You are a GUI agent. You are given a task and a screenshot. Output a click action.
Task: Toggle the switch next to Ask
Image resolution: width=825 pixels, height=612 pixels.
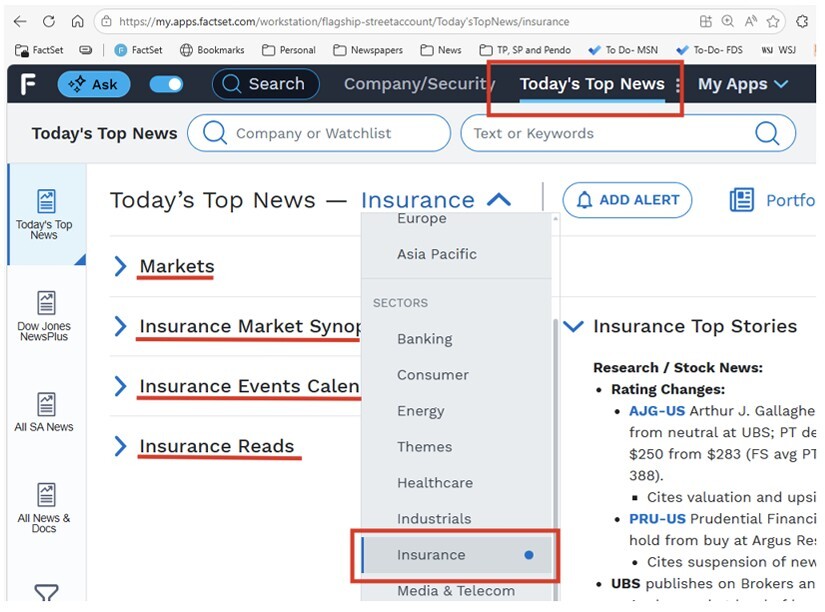166,84
